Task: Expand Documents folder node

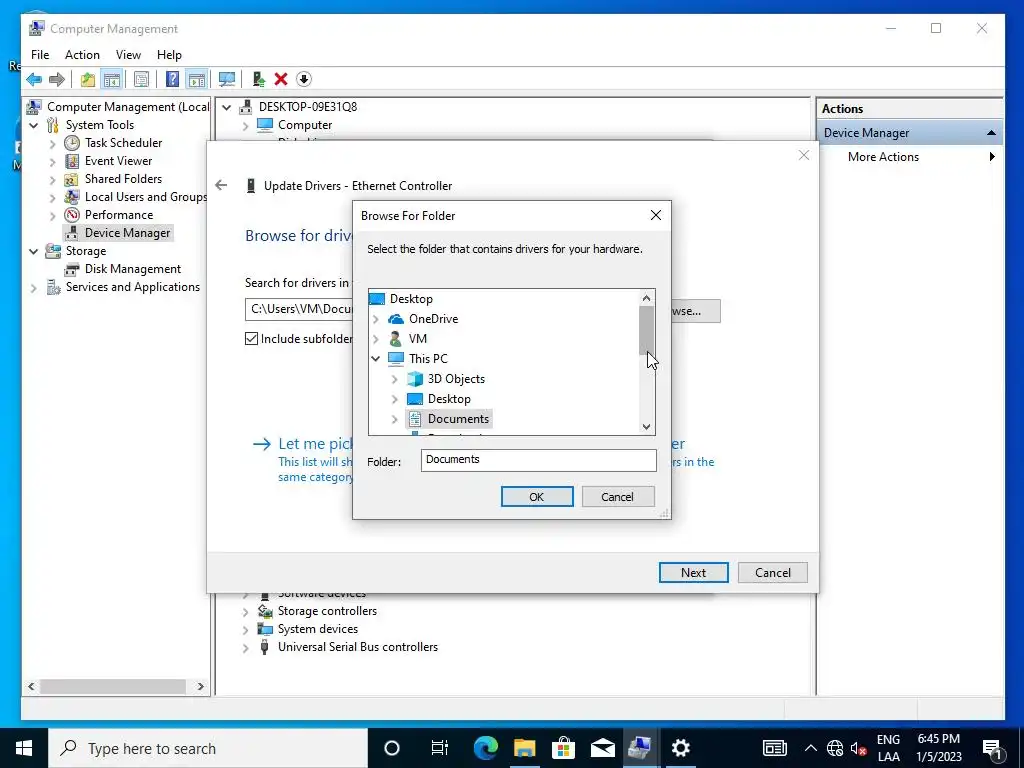Action: [x=394, y=419]
